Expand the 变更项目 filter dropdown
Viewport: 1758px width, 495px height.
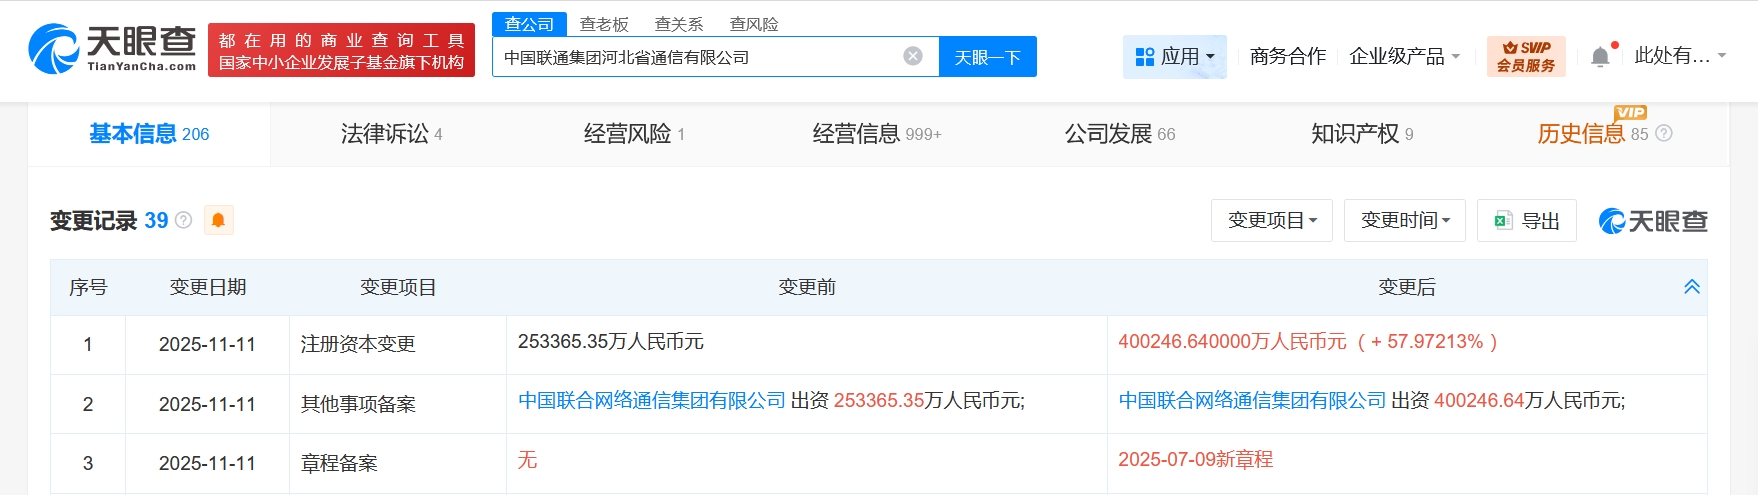click(x=1271, y=220)
